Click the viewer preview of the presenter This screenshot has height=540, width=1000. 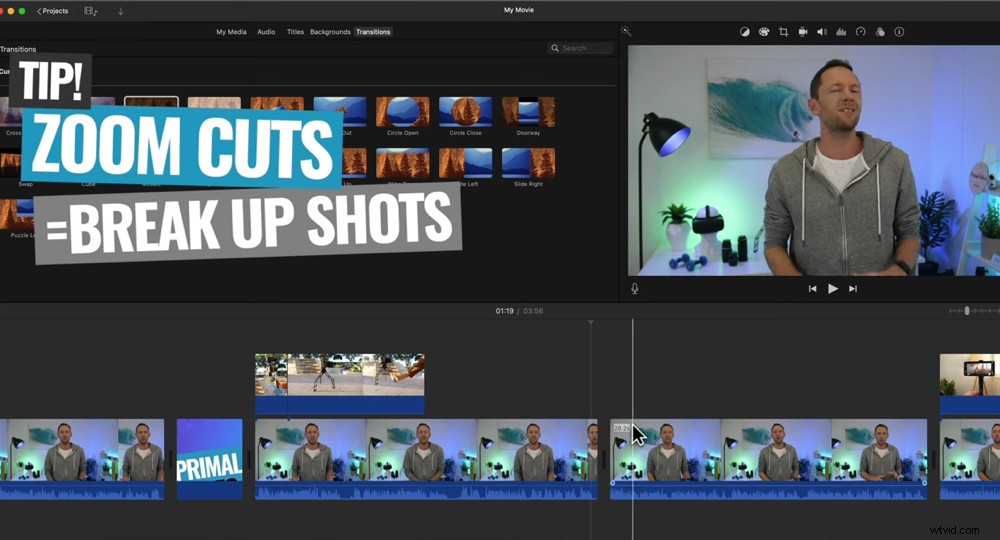point(814,160)
